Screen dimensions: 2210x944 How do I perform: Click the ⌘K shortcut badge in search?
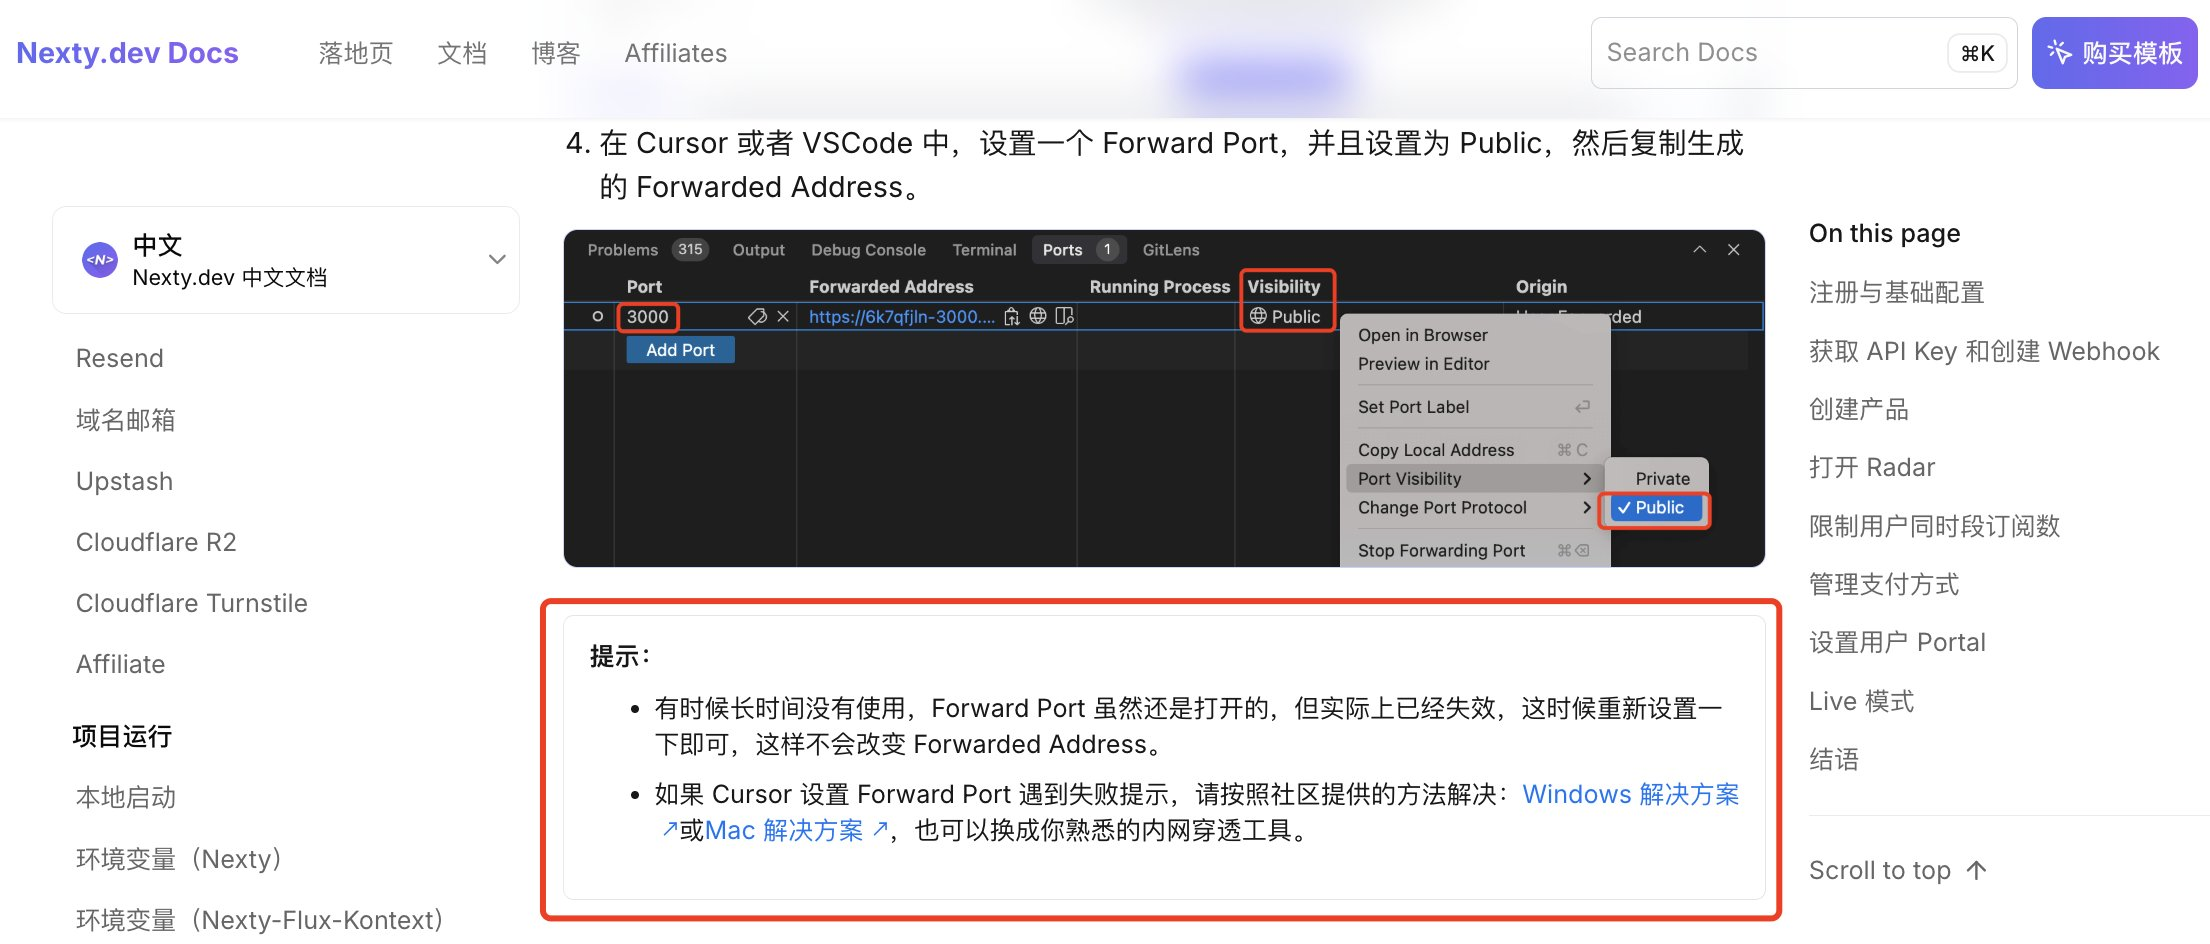(1977, 53)
